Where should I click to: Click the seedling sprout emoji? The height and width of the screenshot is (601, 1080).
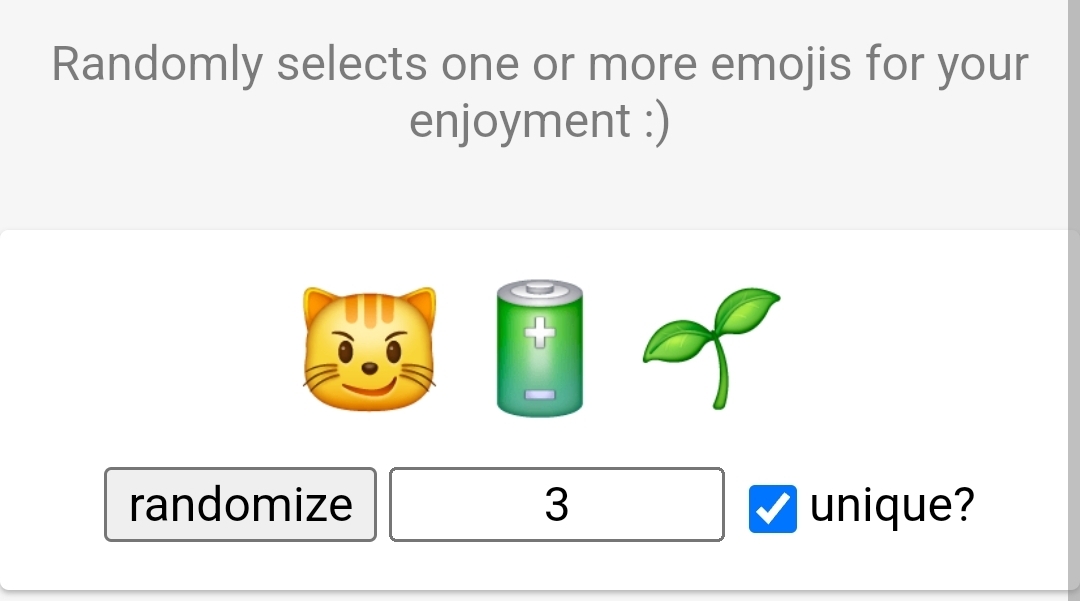pyautogui.click(x=711, y=346)
